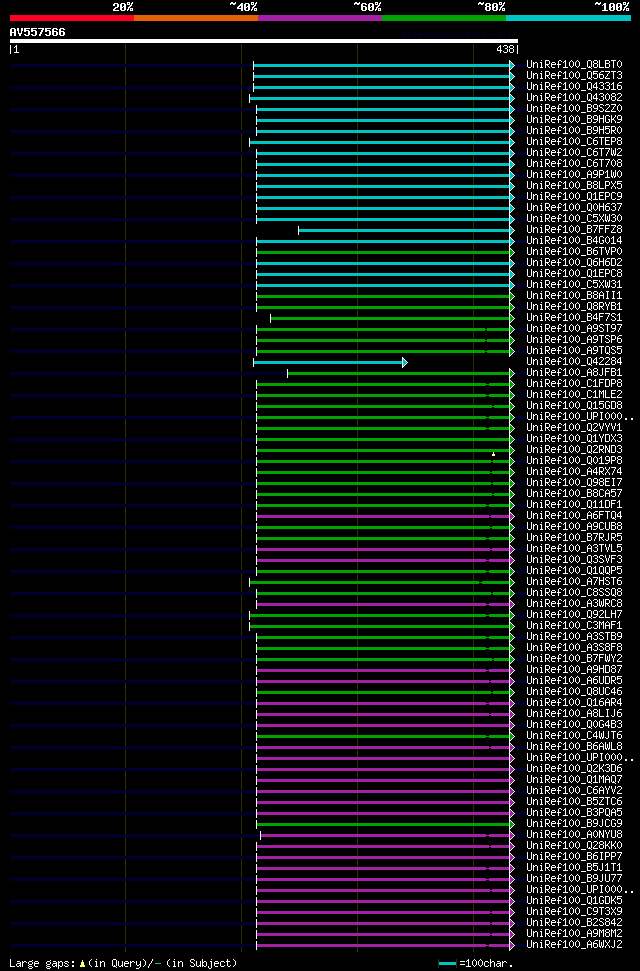Select the UniRef100_B9H5R0 label
This screenshot has height=971, width=640.
pos(574,131)
